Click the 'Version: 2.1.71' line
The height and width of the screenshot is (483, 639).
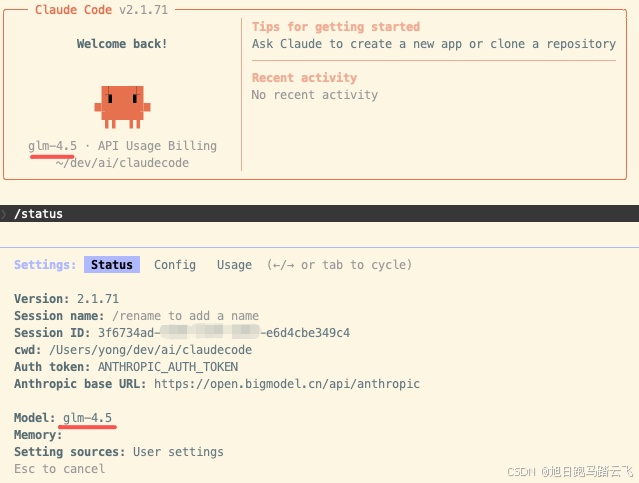[66, 299]
